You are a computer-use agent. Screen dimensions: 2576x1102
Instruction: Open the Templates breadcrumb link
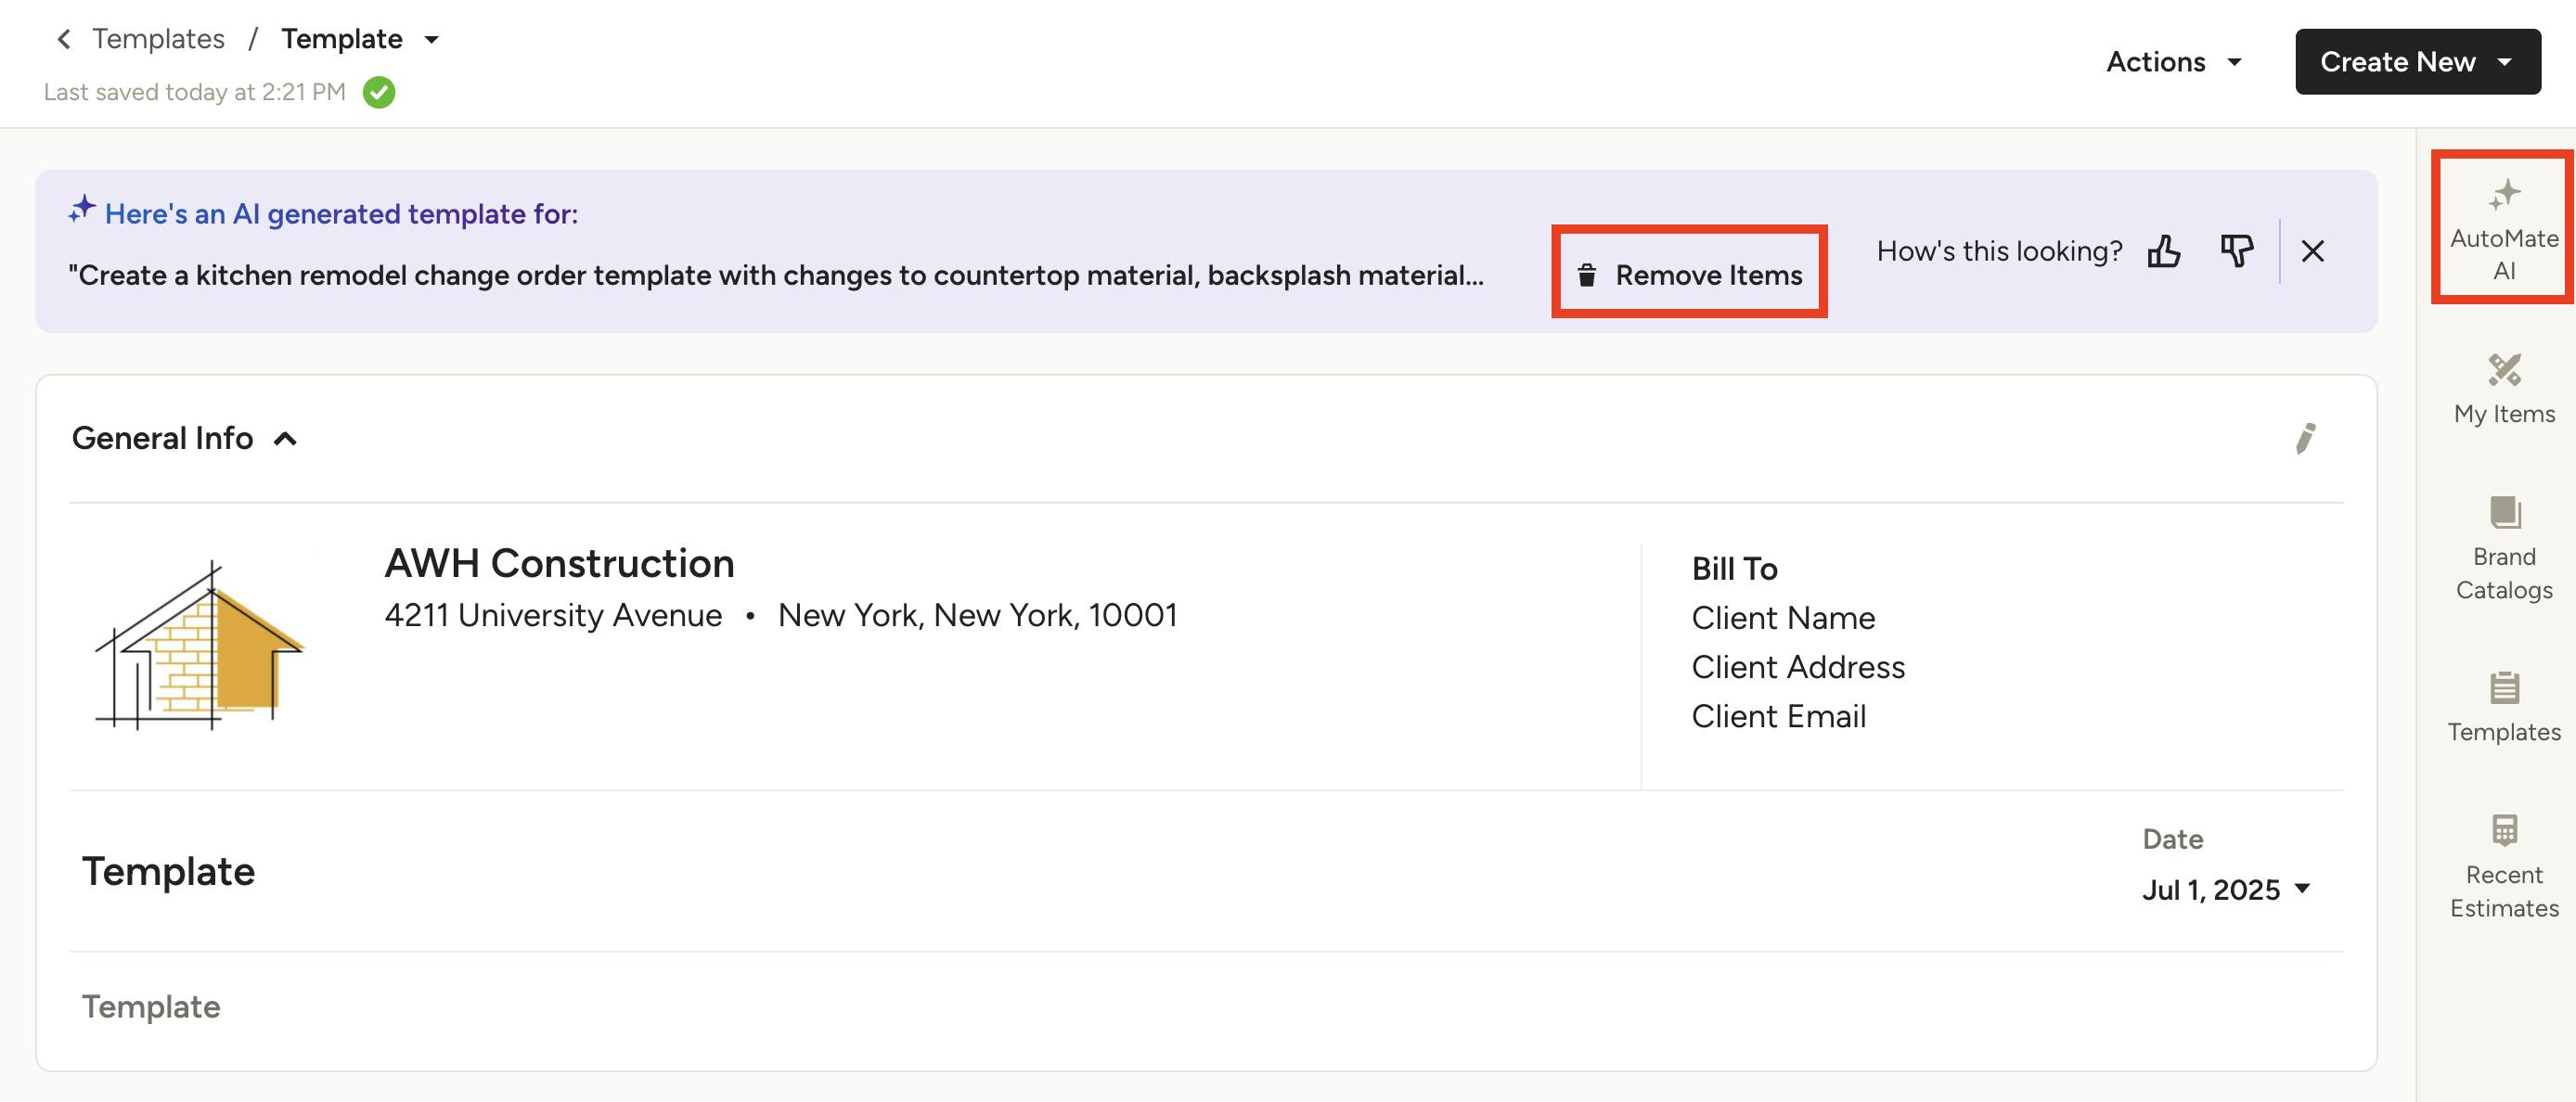[158, 39]
